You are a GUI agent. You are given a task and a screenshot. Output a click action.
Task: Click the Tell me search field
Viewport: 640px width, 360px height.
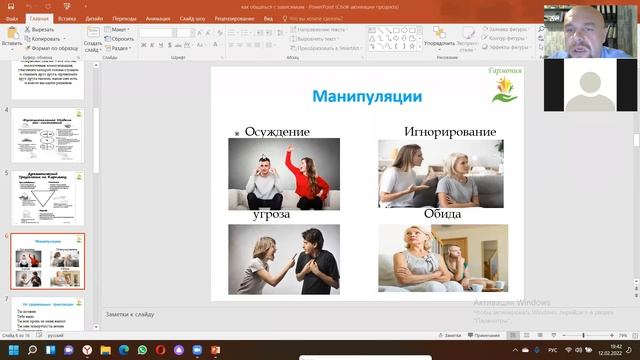pos(313,19)
